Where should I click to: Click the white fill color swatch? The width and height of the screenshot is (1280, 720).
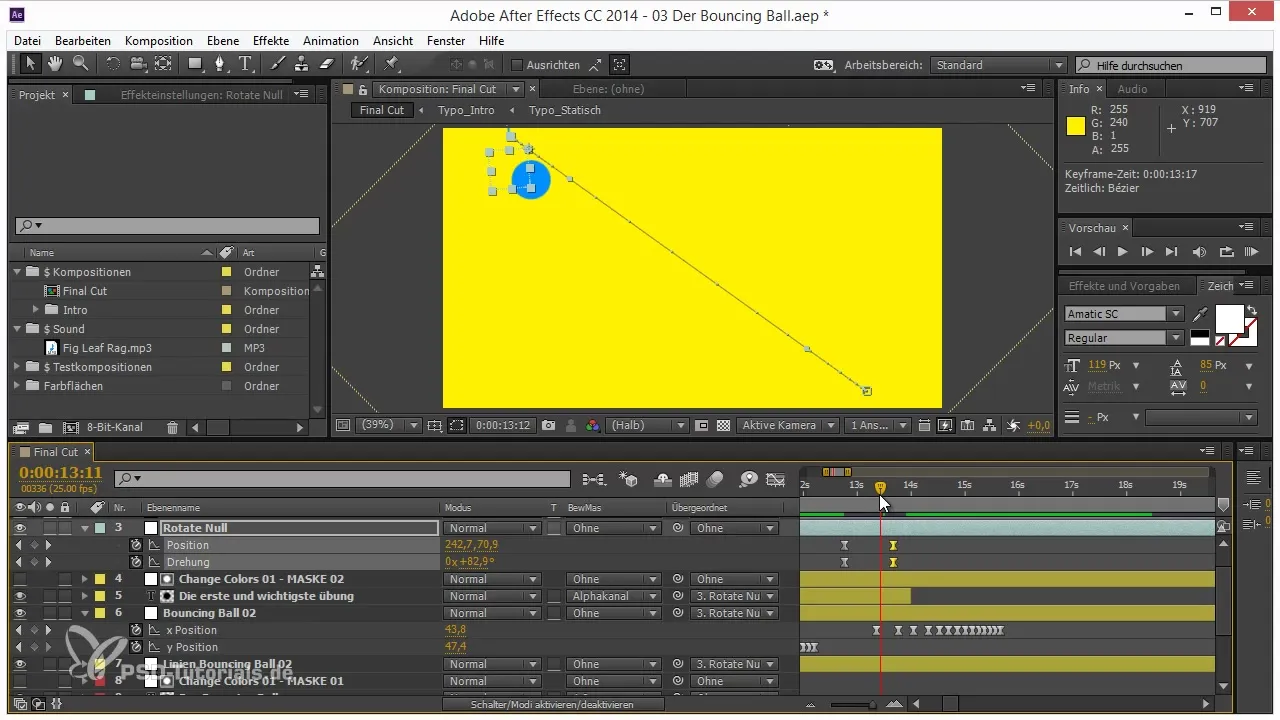coord(1229,319)
